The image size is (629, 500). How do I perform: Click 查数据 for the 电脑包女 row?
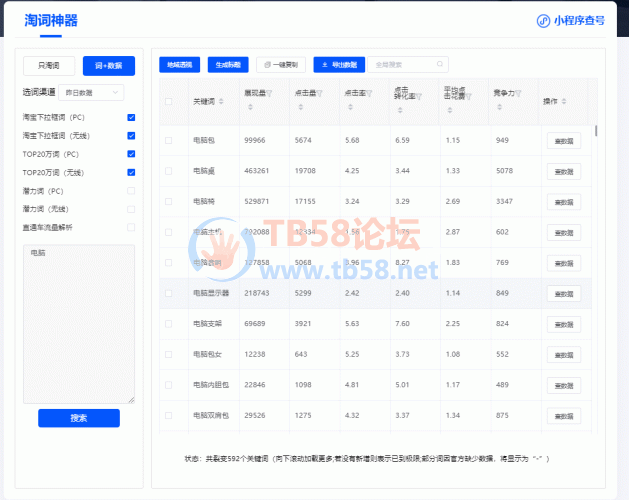(x=564, y=355)
